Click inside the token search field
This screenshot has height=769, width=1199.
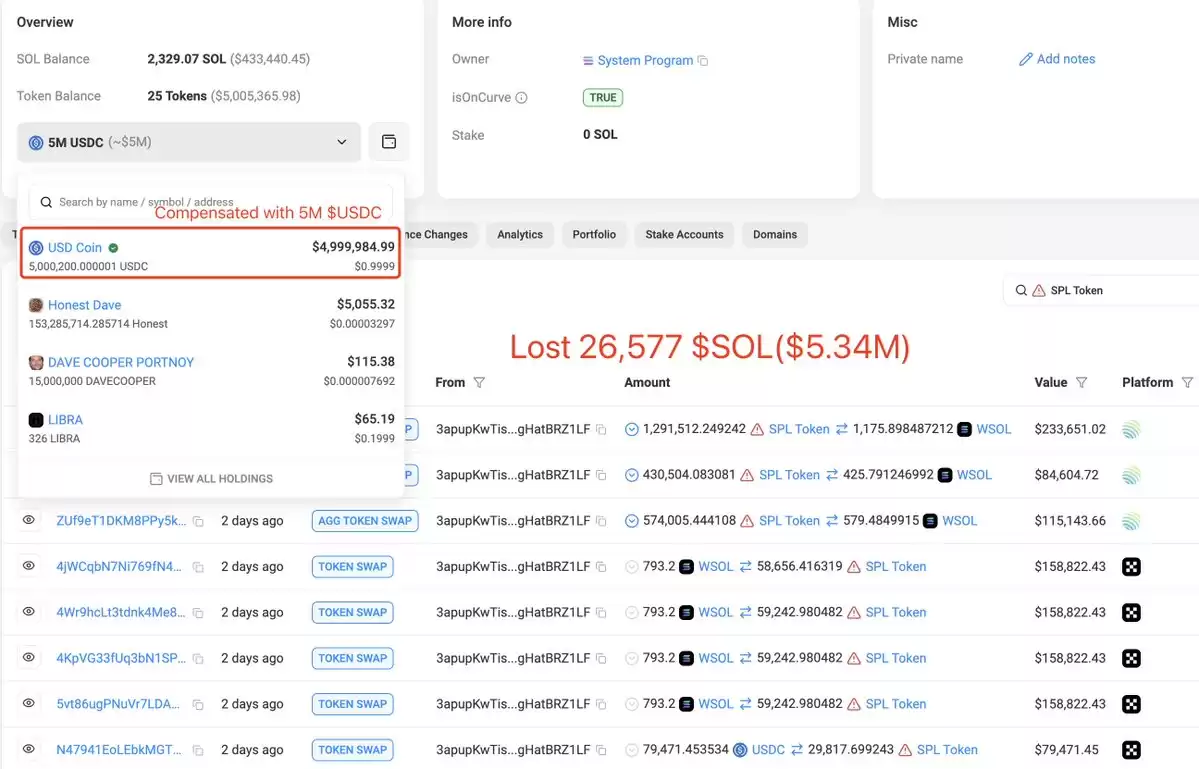pyautogui.click(x=210, y=203)
